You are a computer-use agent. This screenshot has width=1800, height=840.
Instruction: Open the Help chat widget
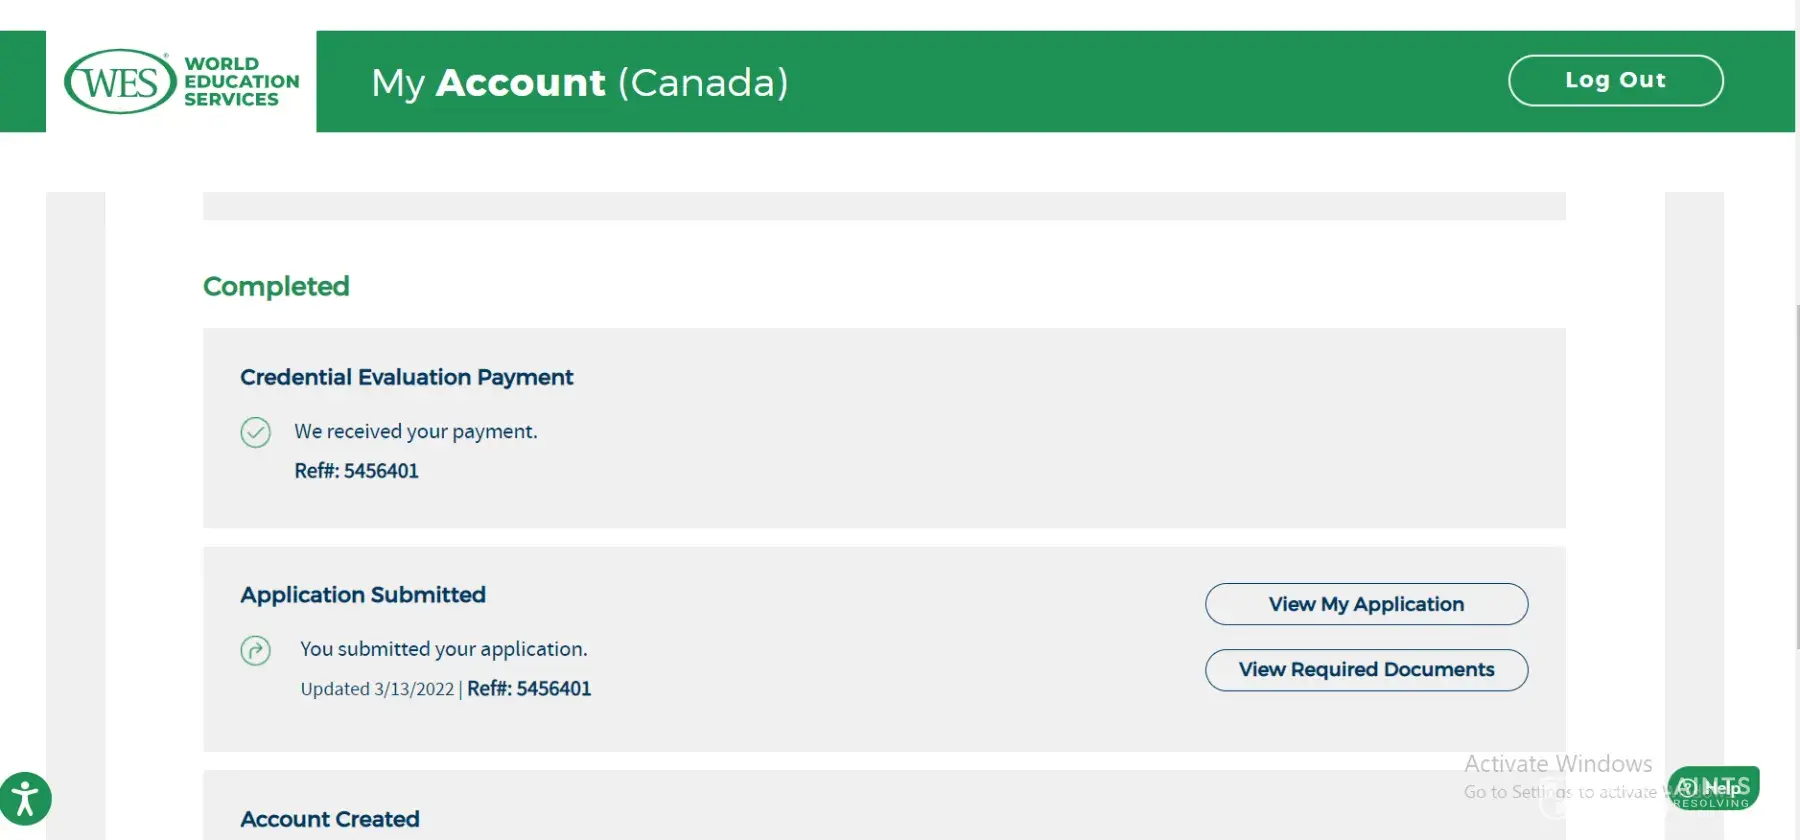[x=1714, y=788]
